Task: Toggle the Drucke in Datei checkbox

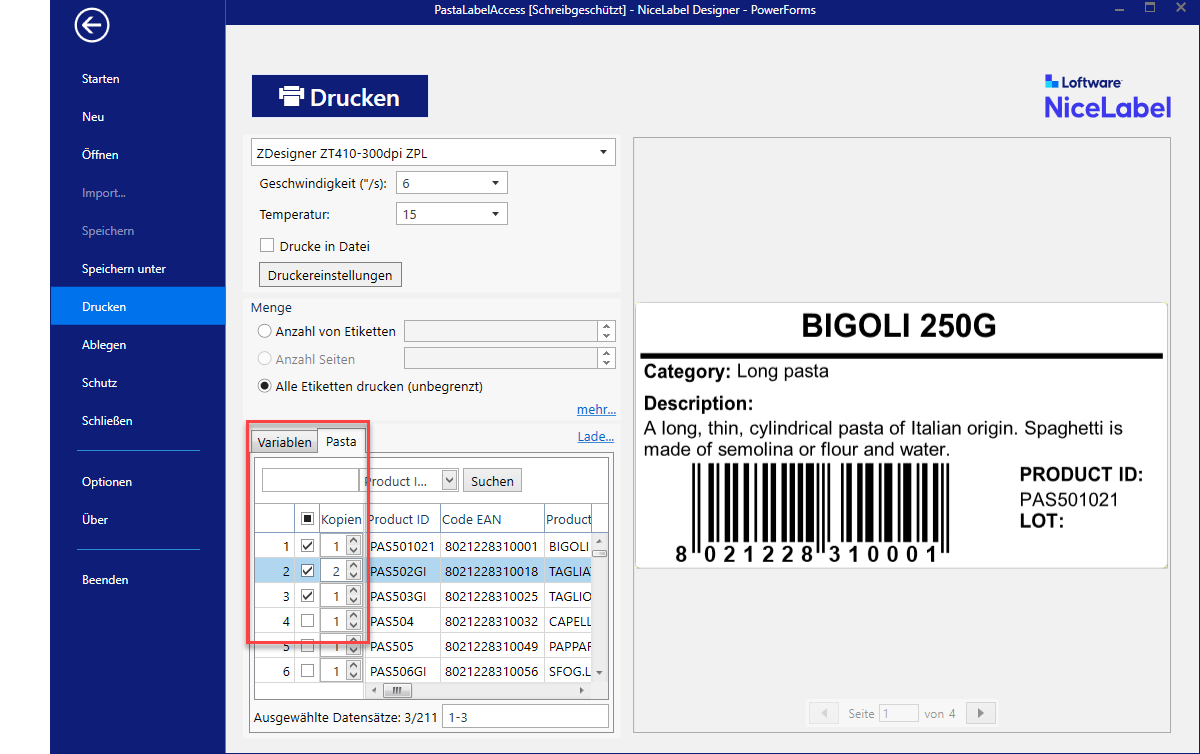Action: [x=267, y=245]
